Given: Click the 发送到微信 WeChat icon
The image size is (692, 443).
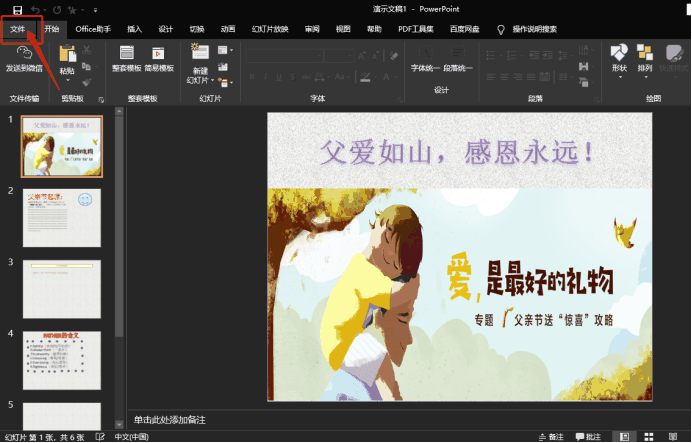Looking at the screenshot, I should pyautogui.click(x=24, y=54).
